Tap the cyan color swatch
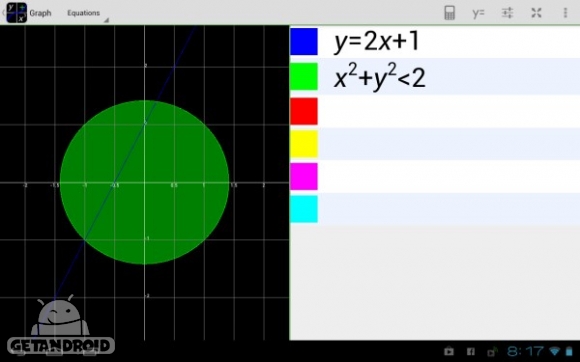The image size is (580, 362). 304,209
